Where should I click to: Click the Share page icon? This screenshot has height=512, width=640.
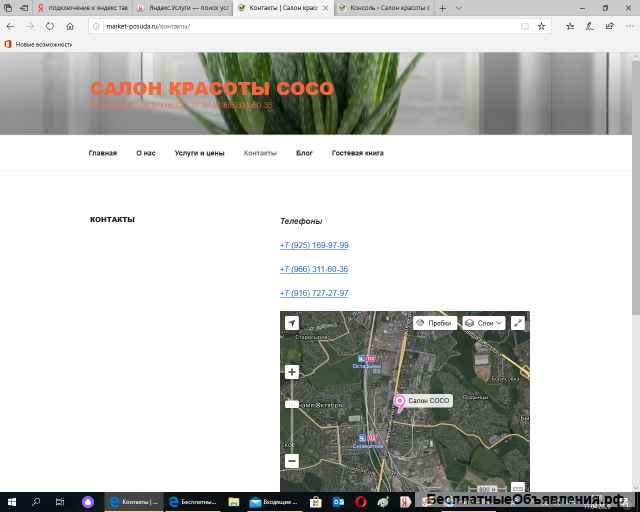(x=610, y=27)
